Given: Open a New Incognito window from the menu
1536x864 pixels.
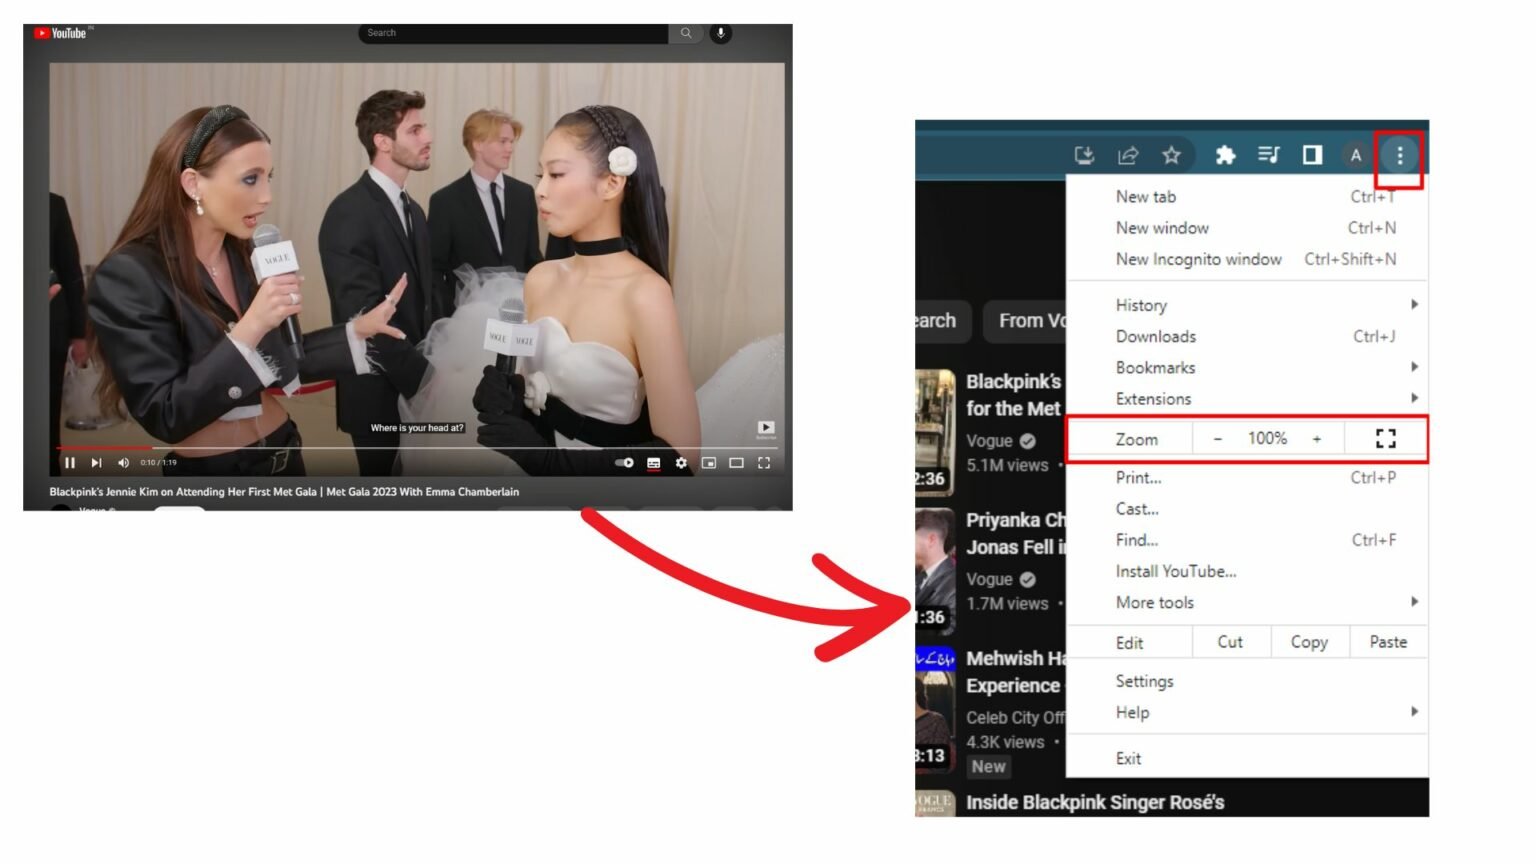Looking at the screenshot, I should point(1198,259).
